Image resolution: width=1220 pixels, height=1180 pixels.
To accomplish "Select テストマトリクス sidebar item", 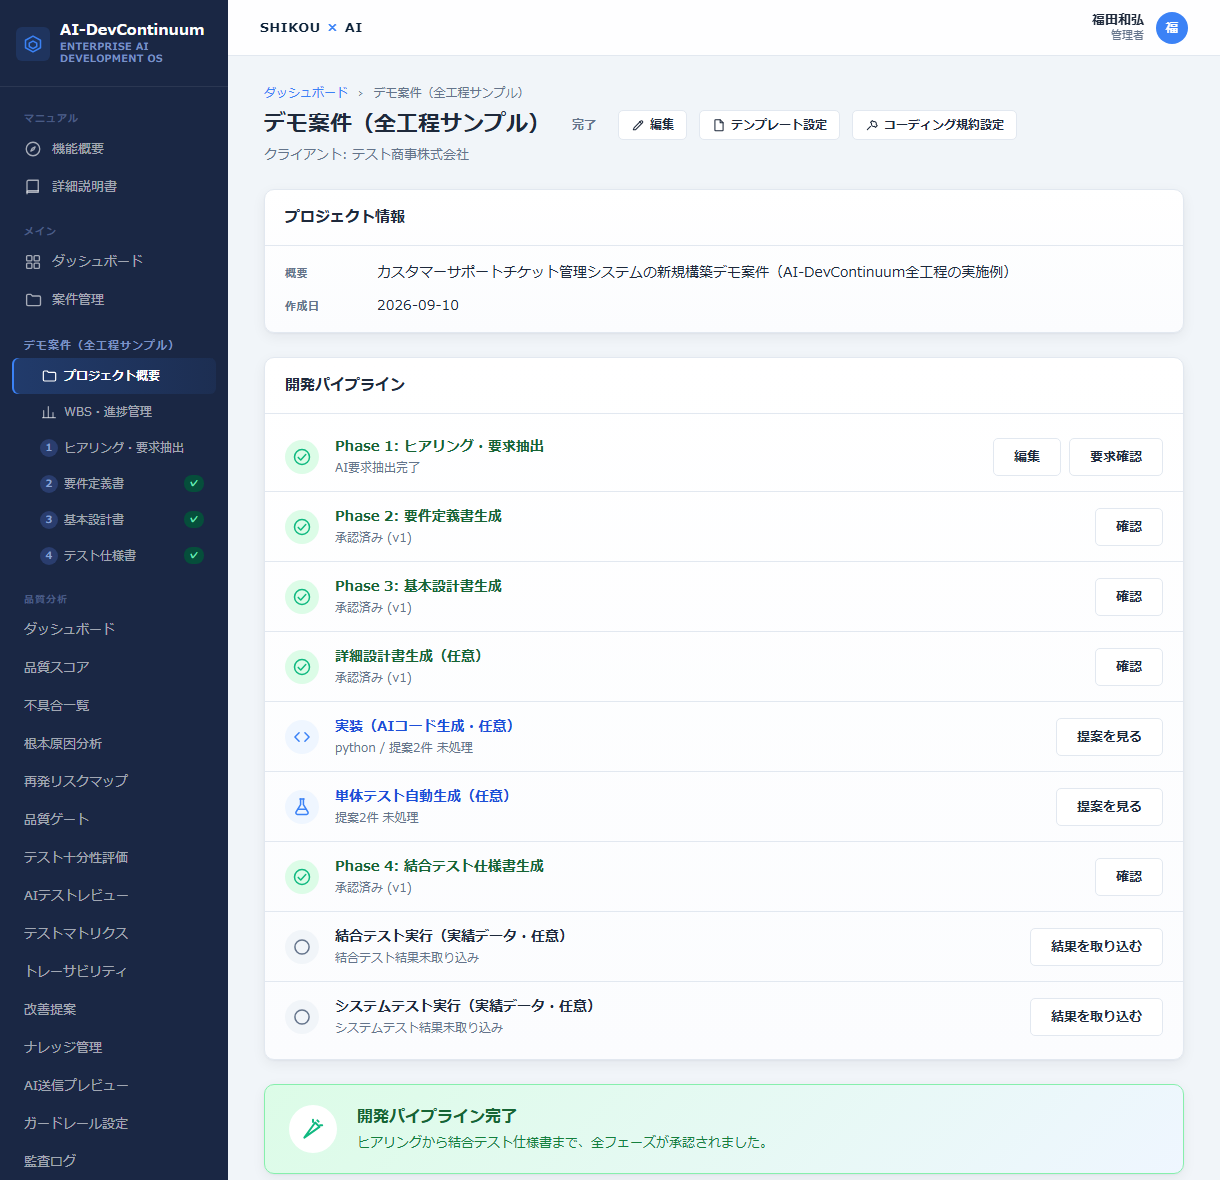I will [x=114, y=933].
